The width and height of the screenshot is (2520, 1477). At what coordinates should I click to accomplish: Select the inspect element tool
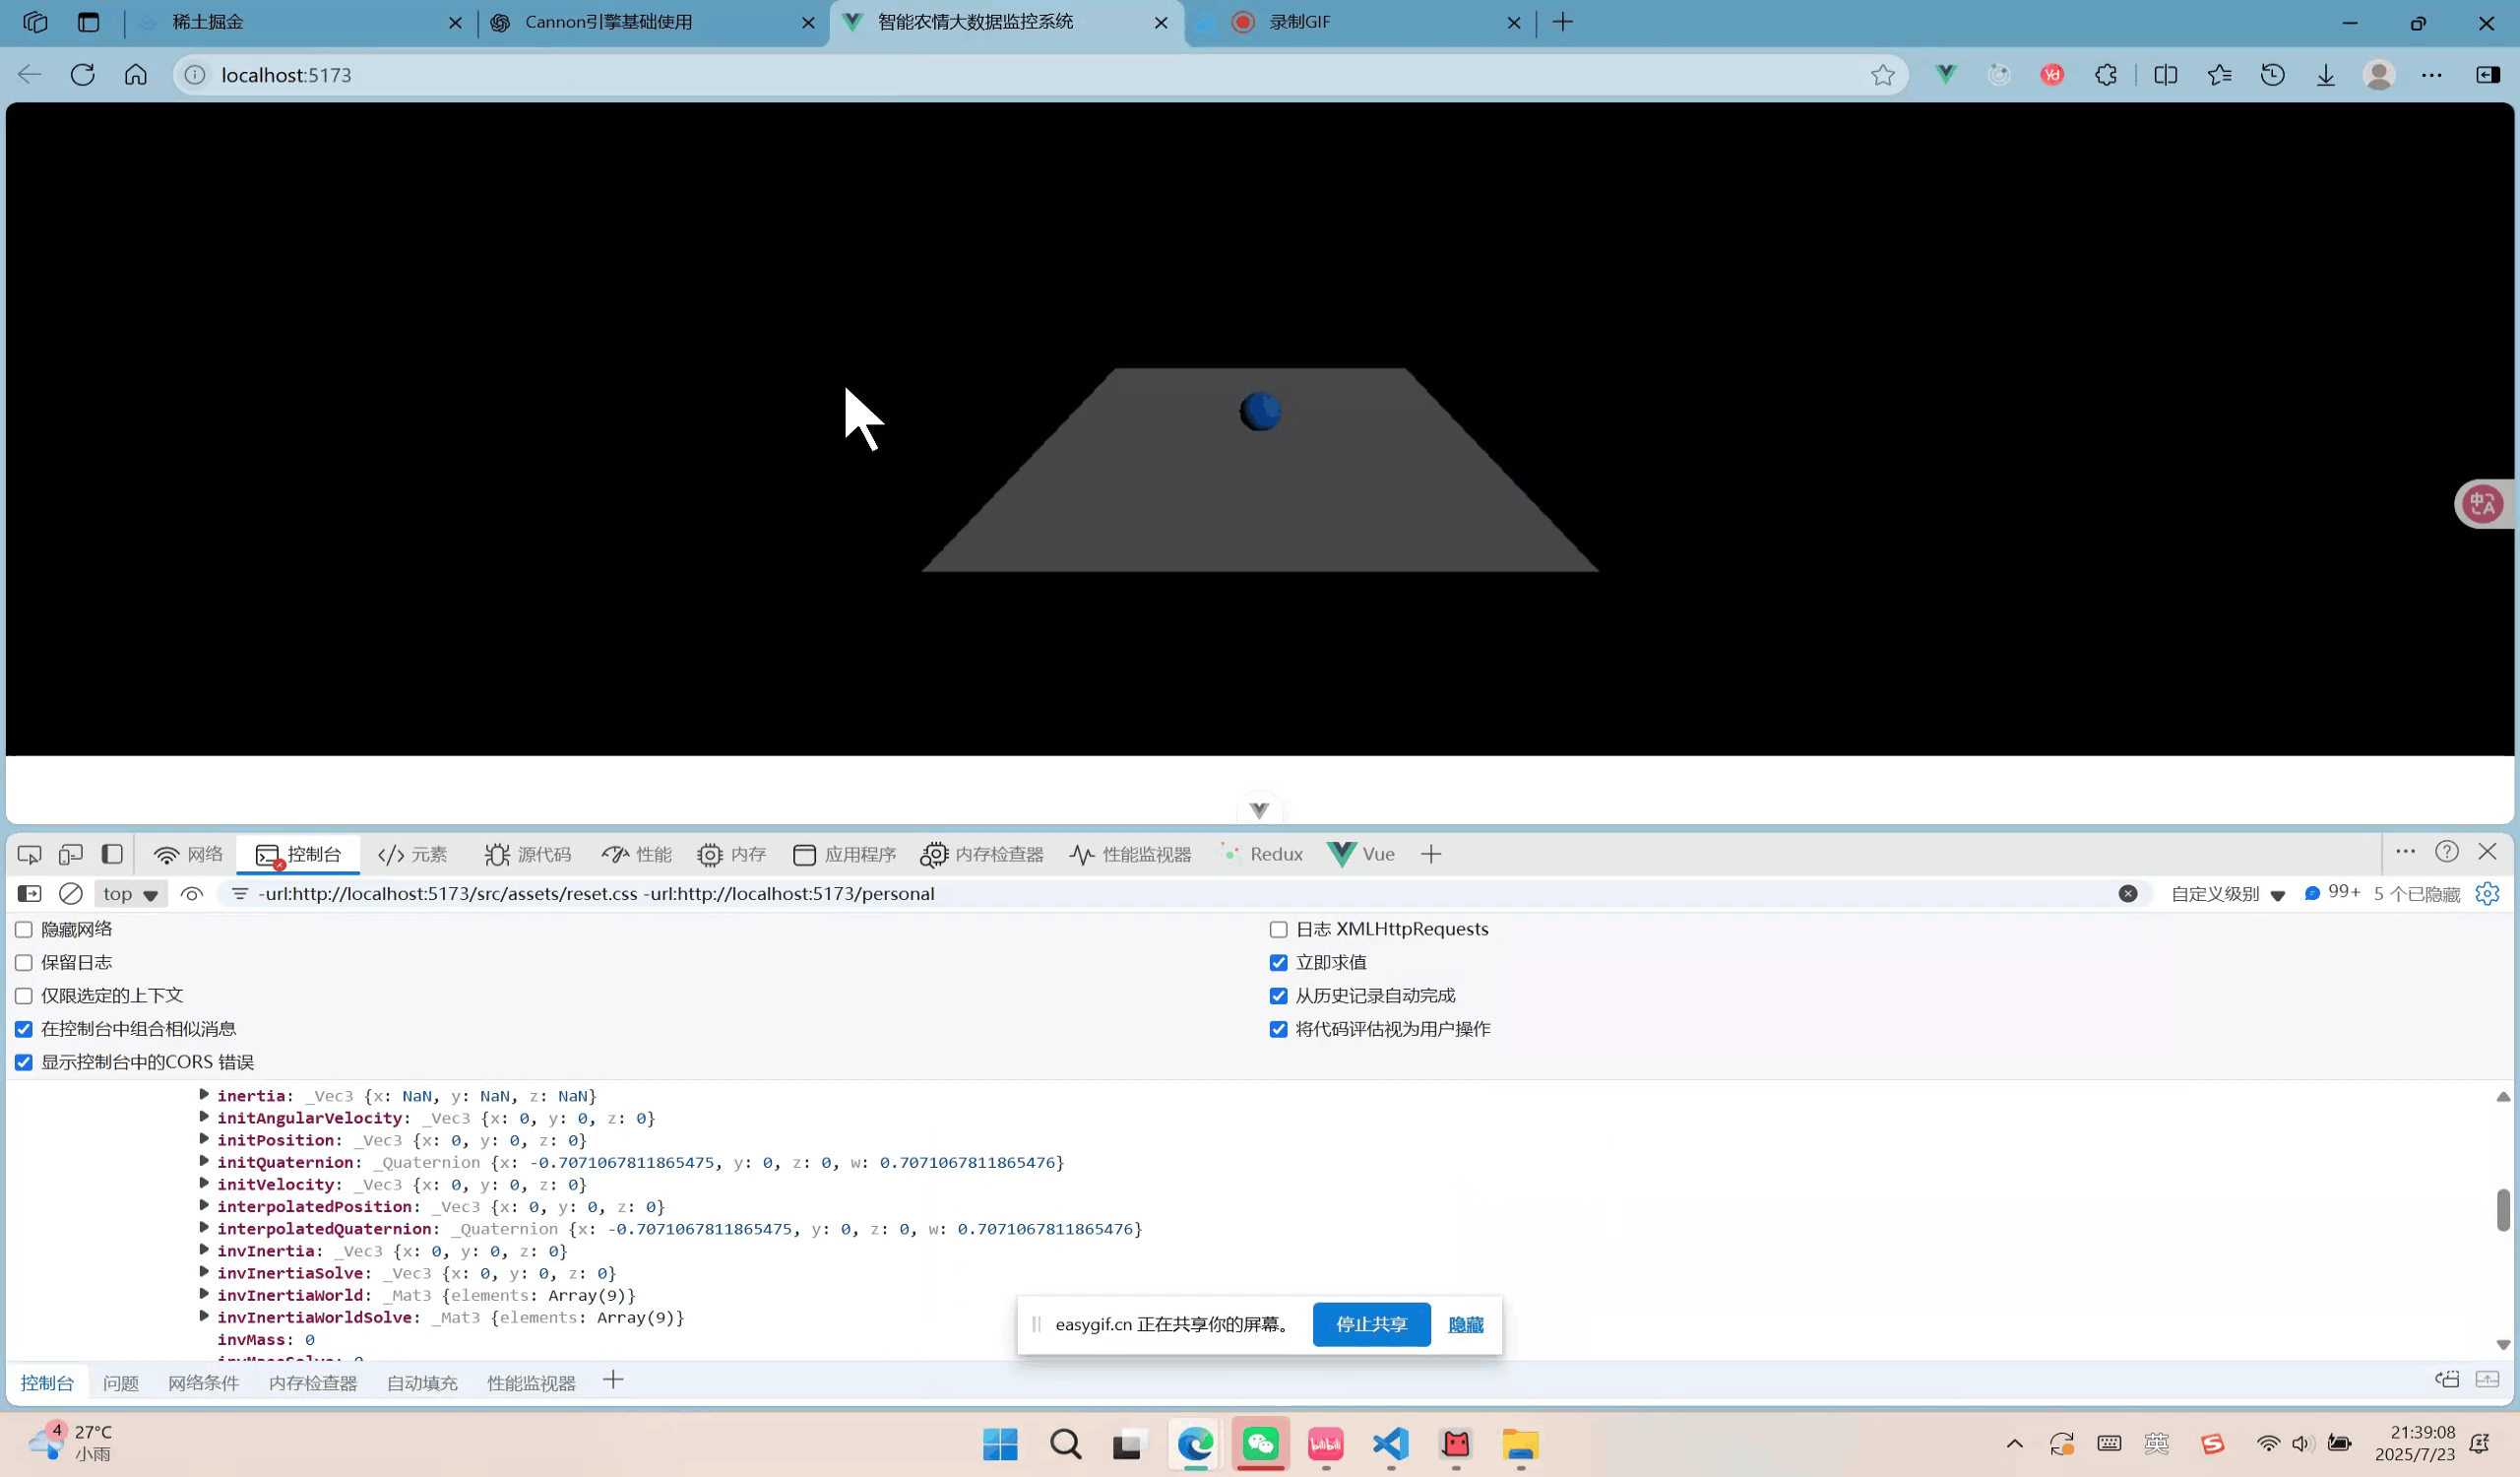(x=29, y=855)
